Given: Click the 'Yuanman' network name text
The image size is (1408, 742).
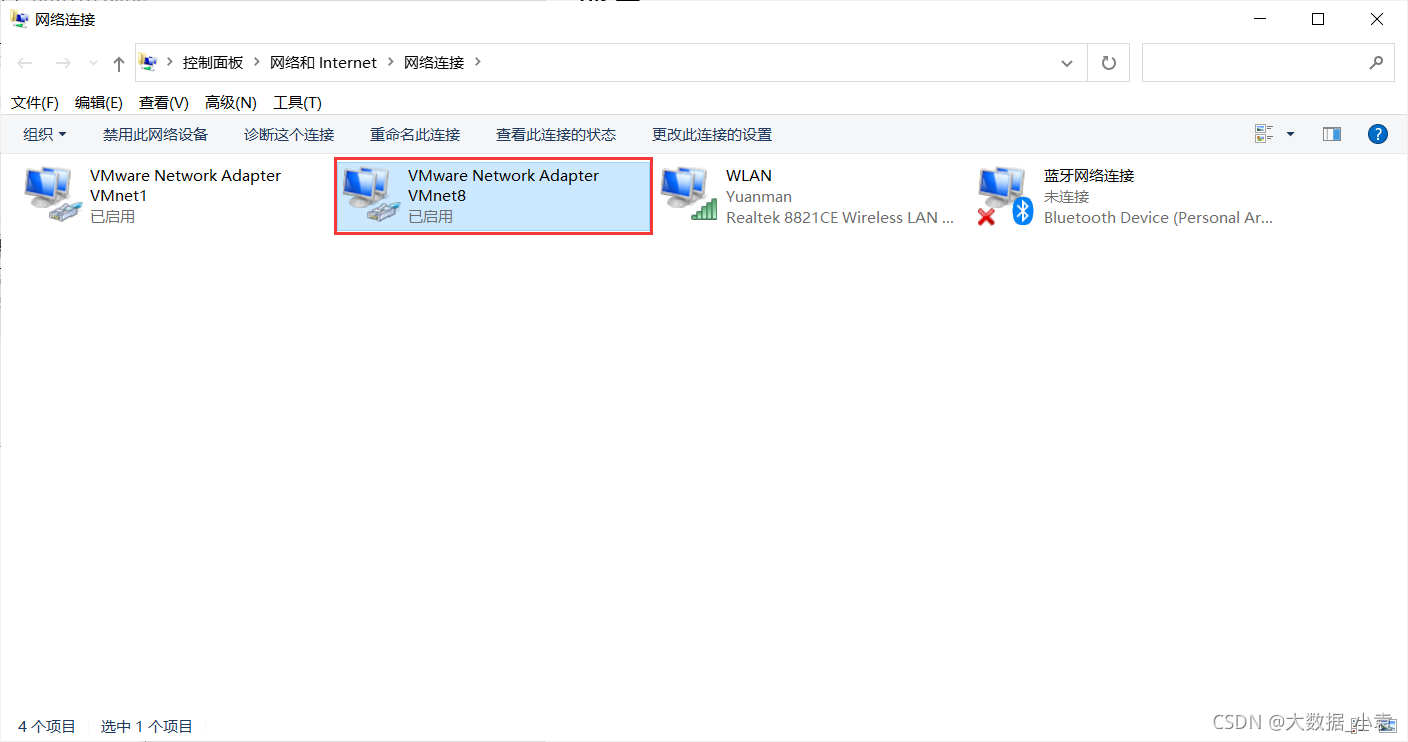Looking at the screenshot, I should click(759, 196).
